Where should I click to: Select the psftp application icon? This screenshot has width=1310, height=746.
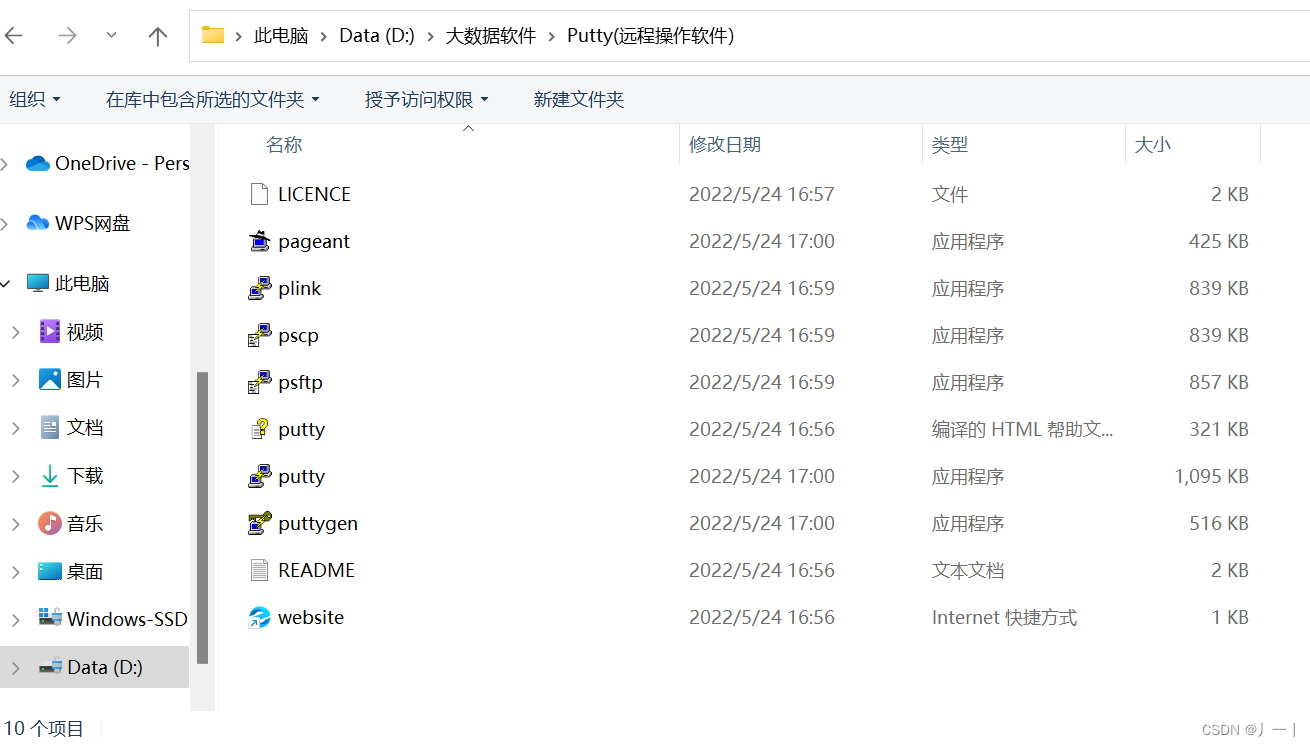point(260,382)
